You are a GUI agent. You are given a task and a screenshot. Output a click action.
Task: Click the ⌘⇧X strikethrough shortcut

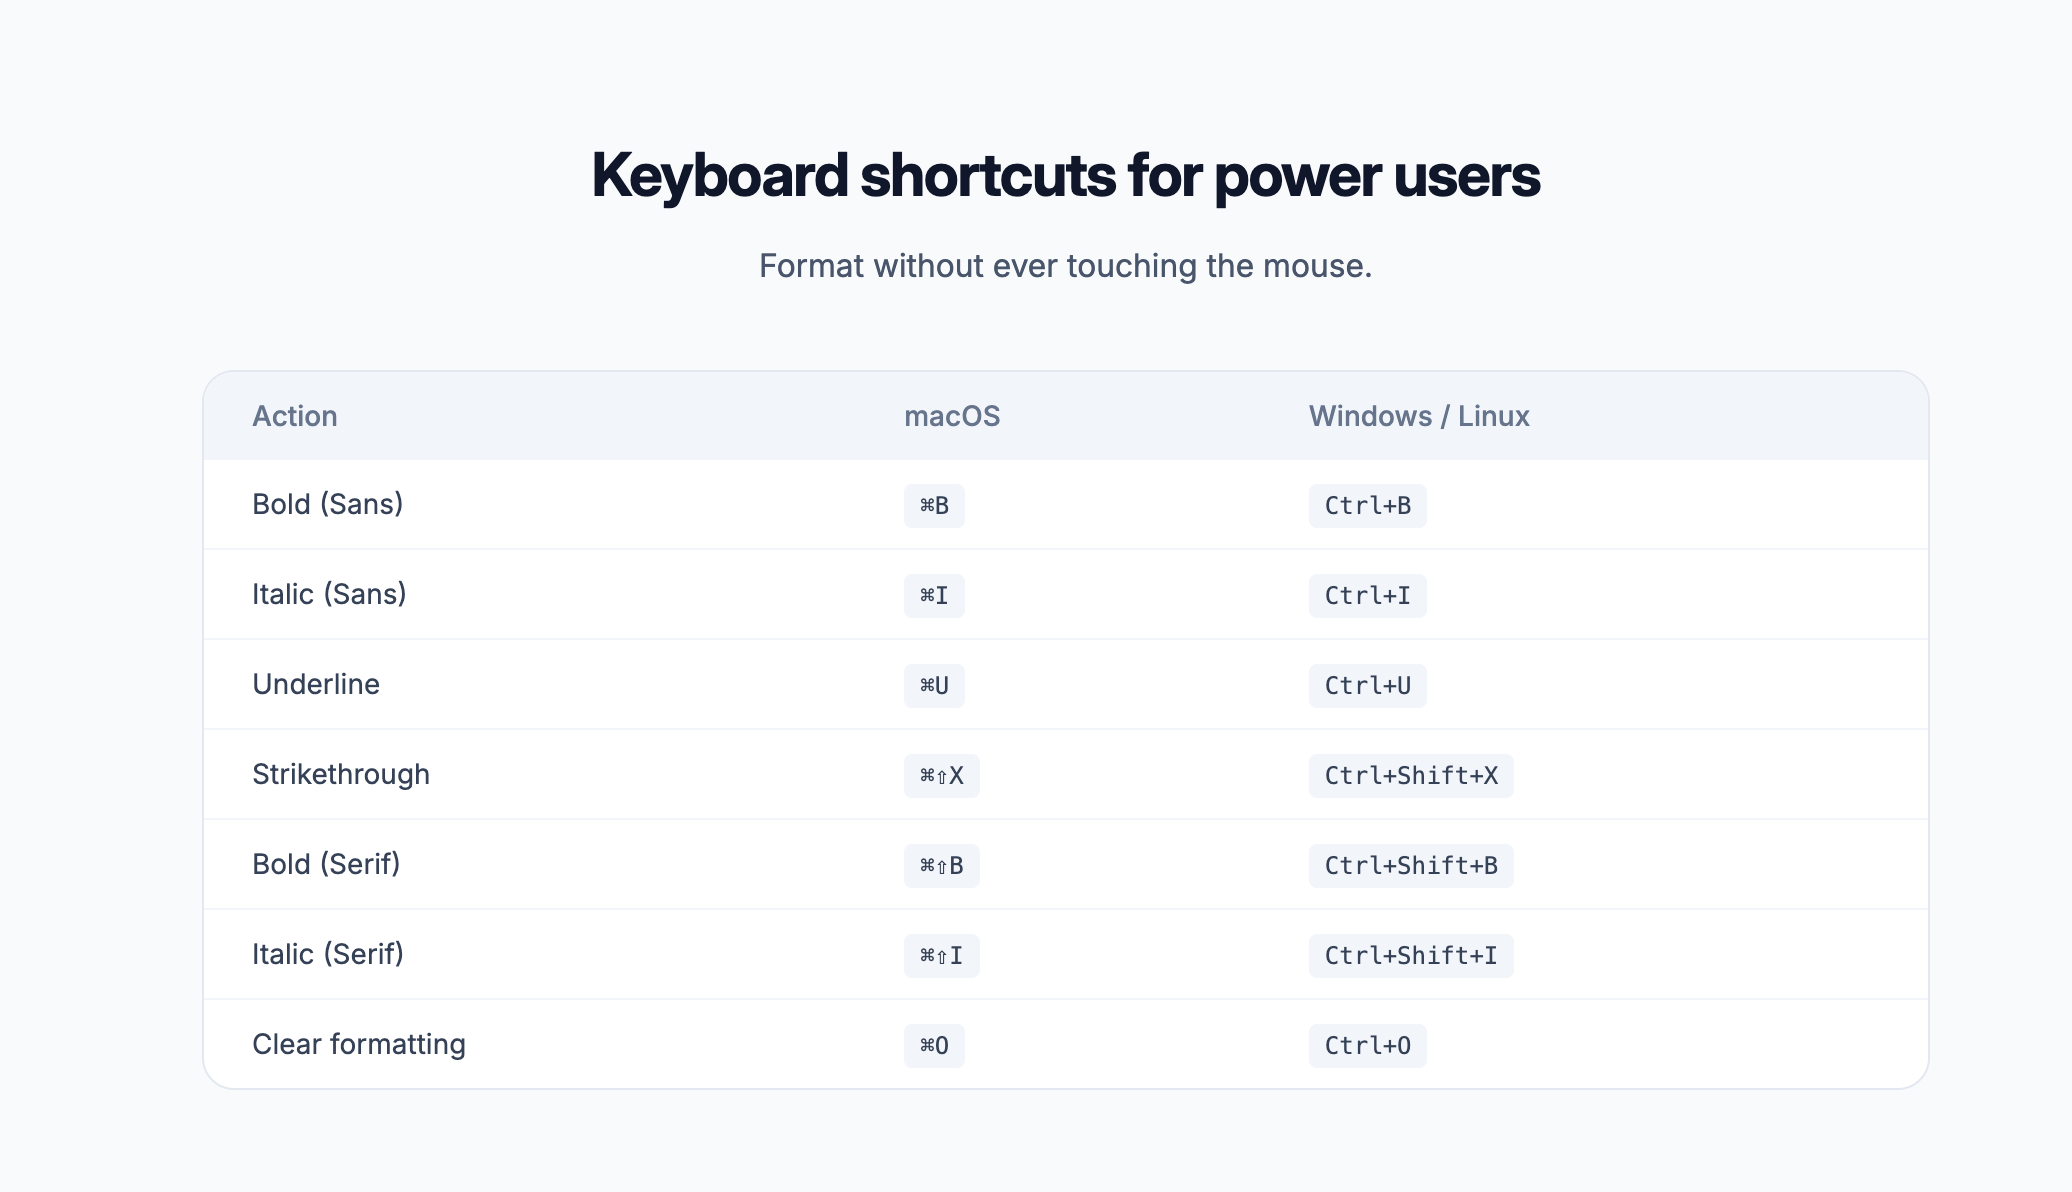[x=942, y=776]
